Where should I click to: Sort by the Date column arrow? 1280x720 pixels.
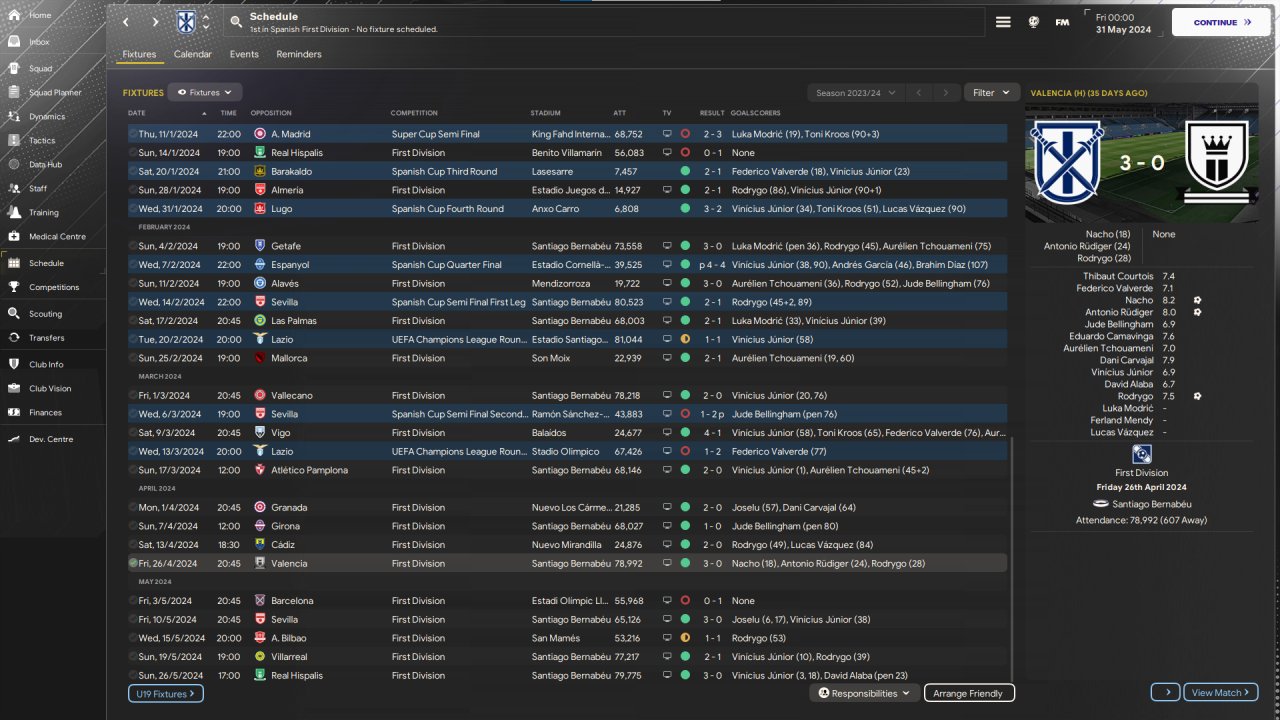click(206, 113)
